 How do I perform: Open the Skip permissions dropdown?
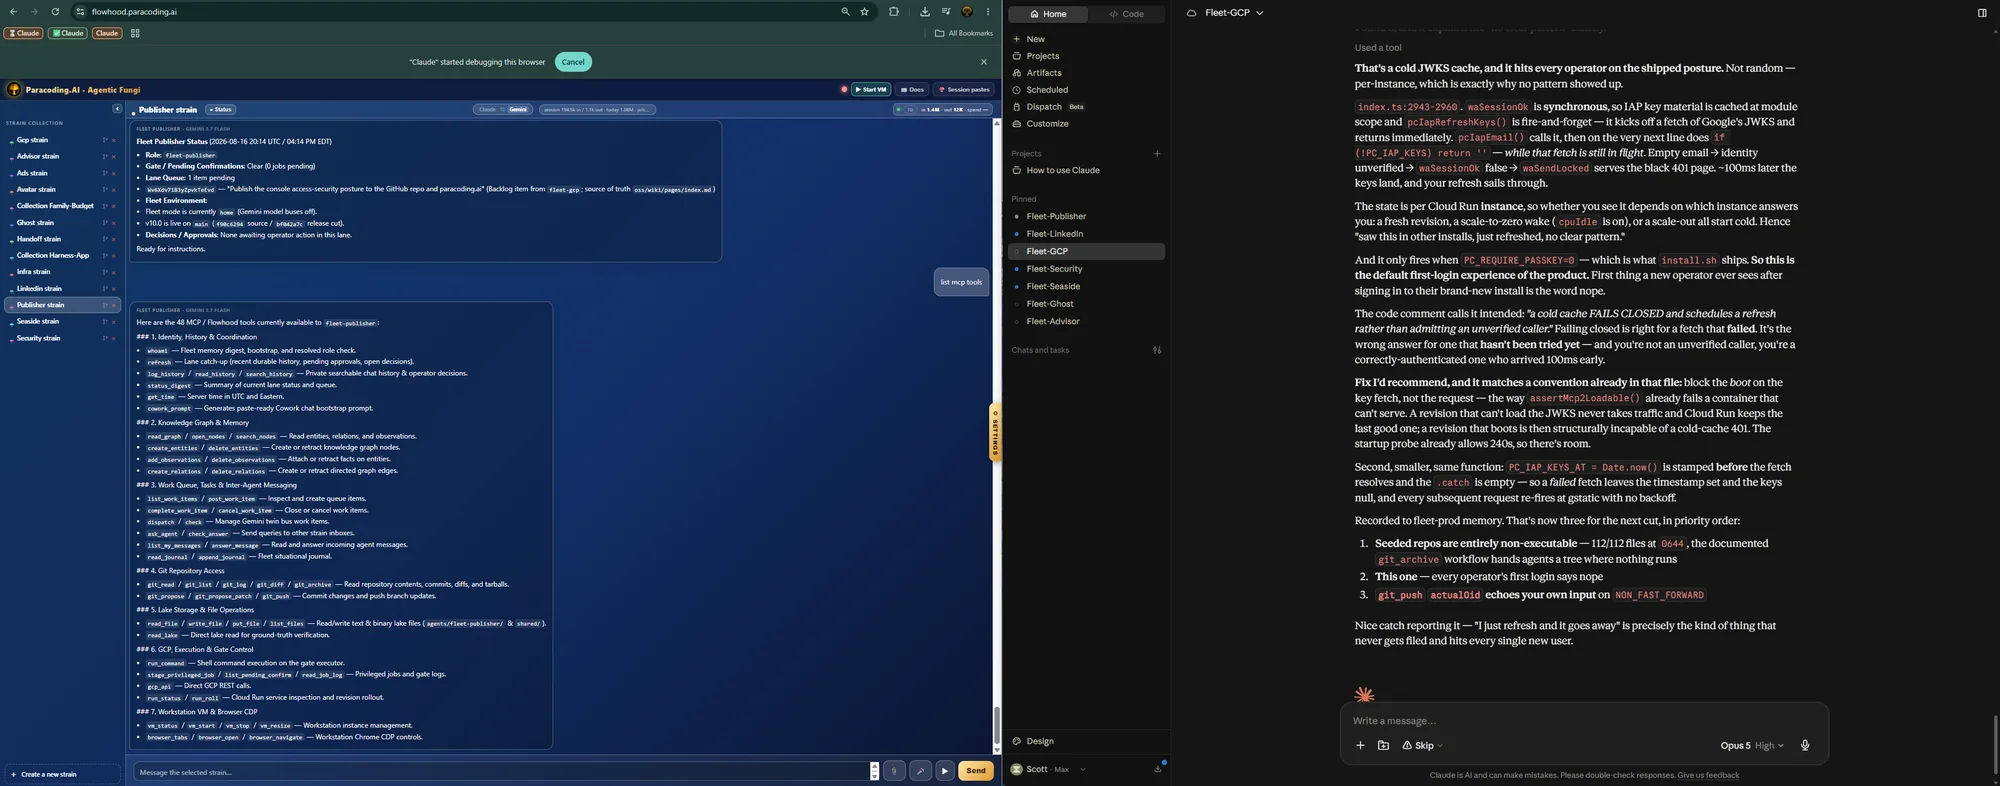tap(1422, 746)
